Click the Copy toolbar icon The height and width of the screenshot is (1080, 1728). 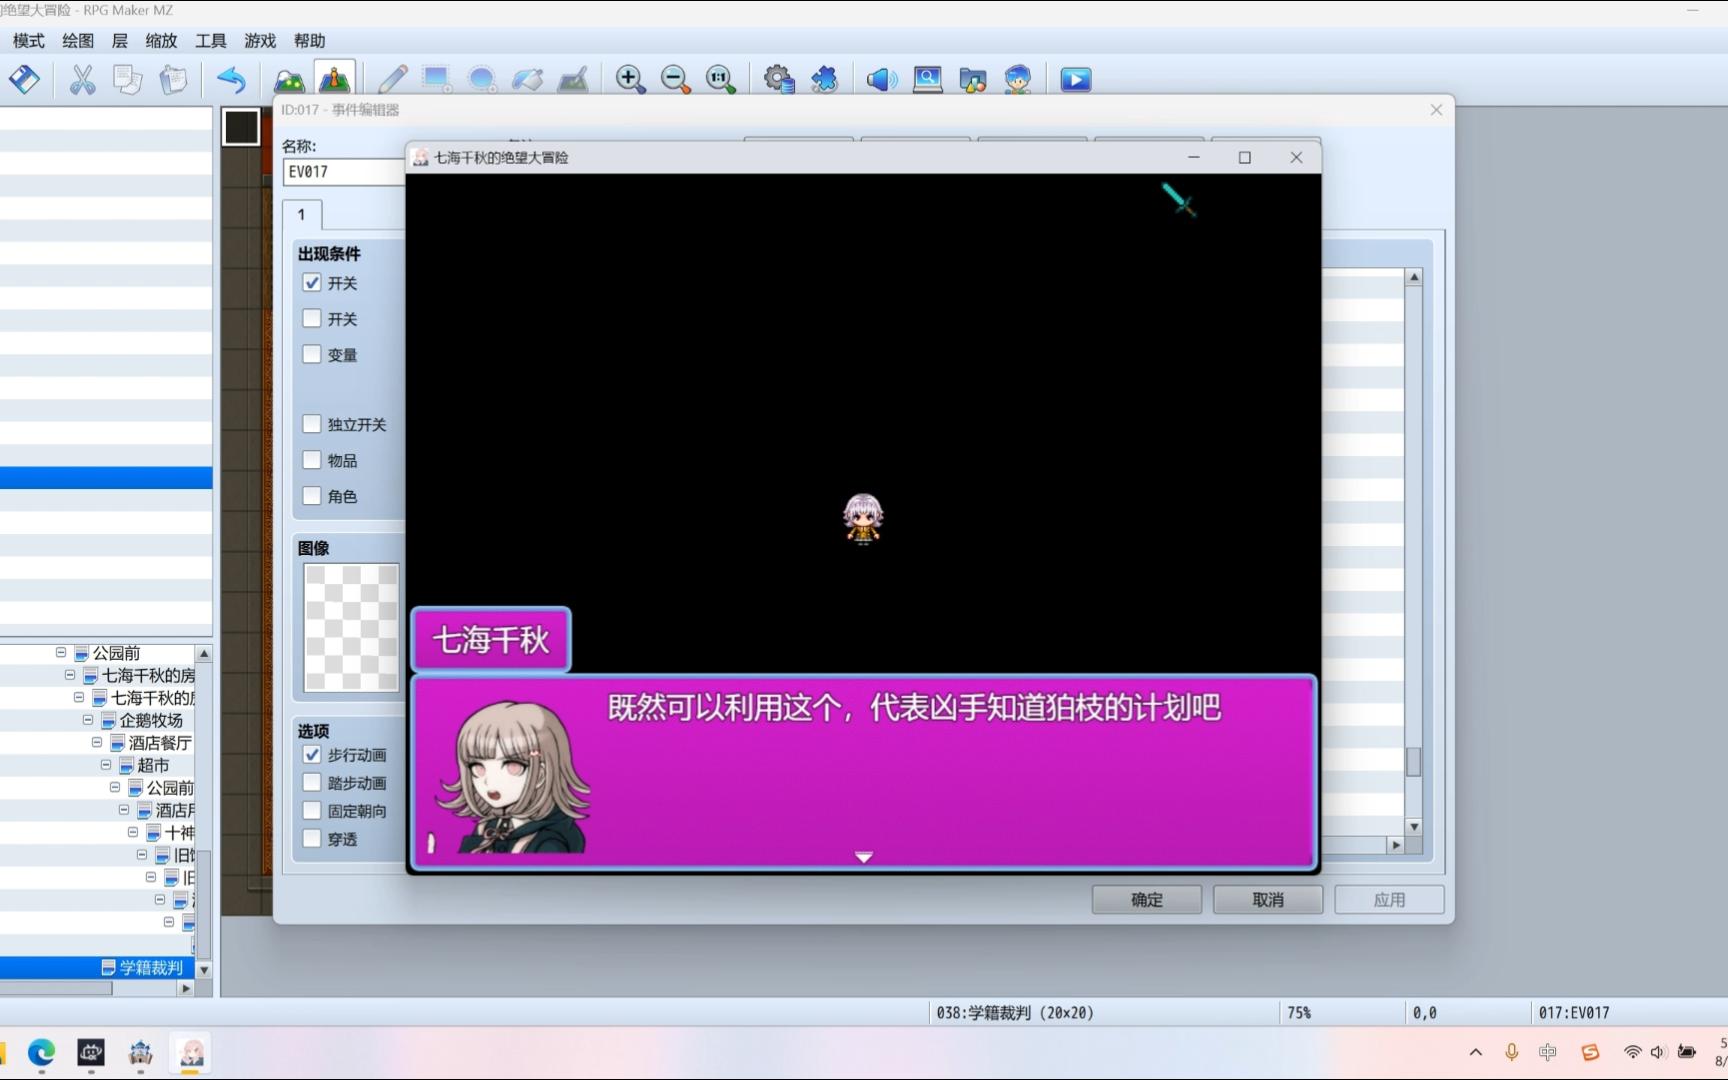127,79
